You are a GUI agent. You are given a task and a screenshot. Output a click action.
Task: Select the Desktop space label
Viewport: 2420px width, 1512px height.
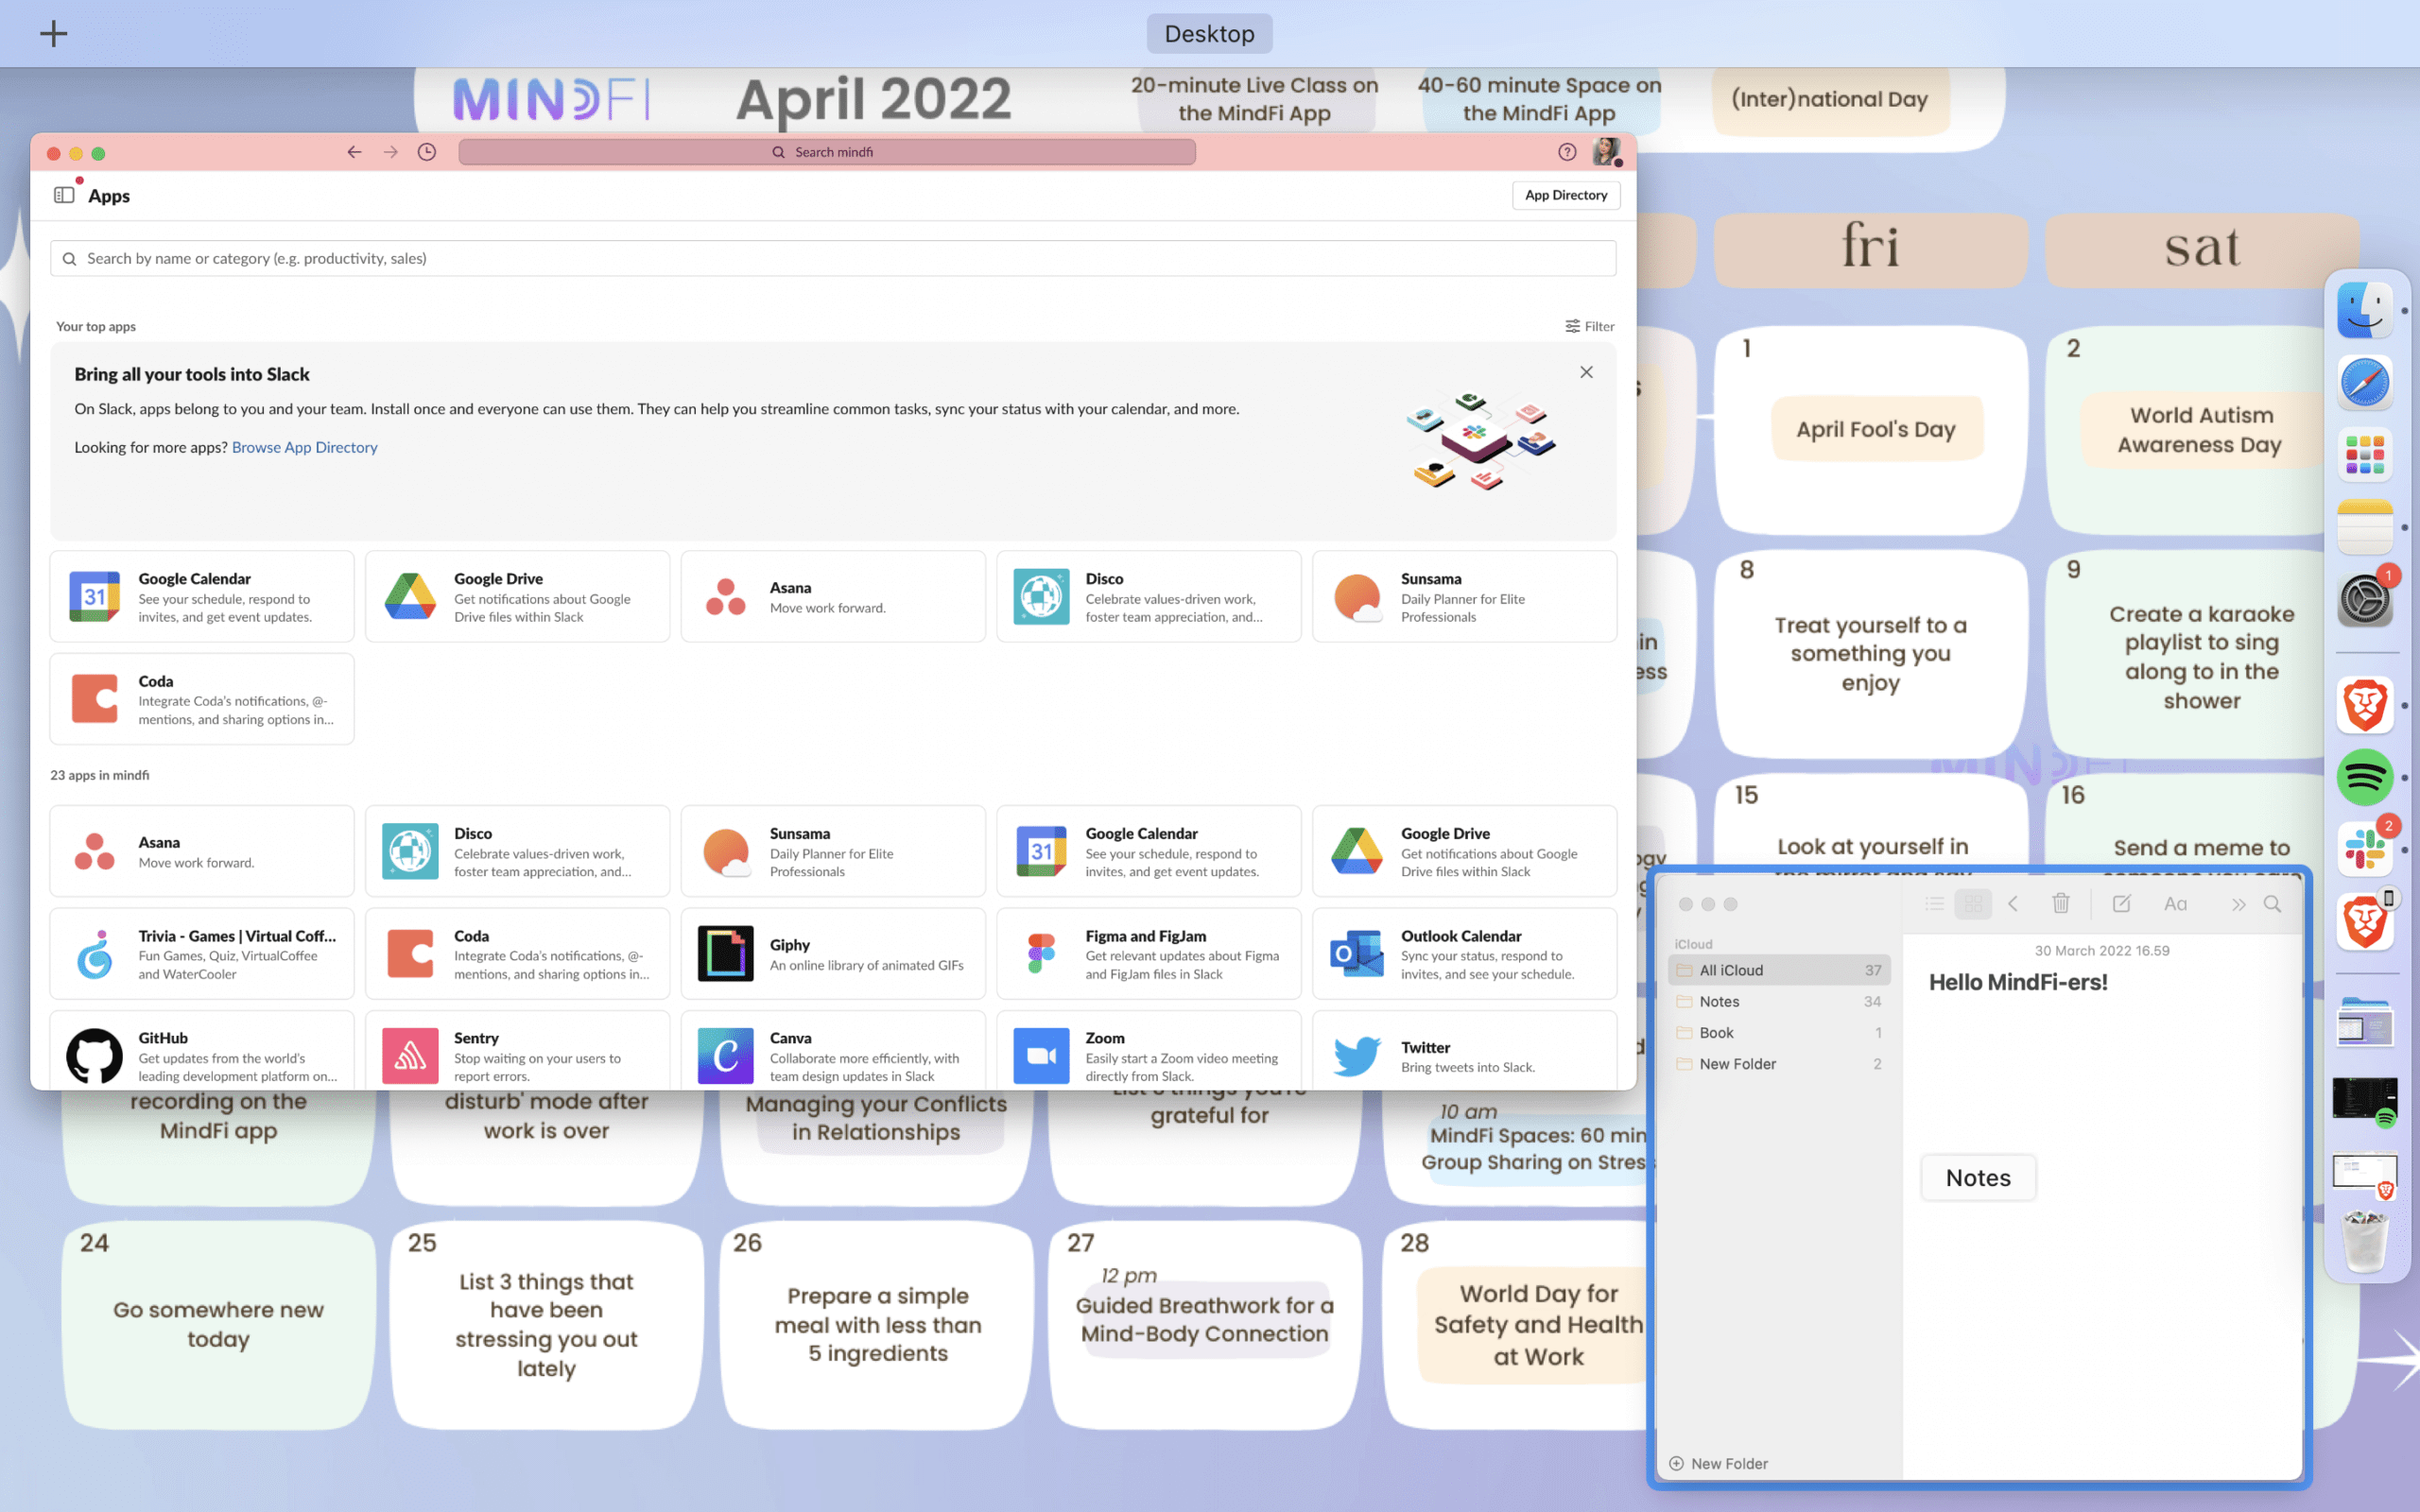pos(1209,33)
